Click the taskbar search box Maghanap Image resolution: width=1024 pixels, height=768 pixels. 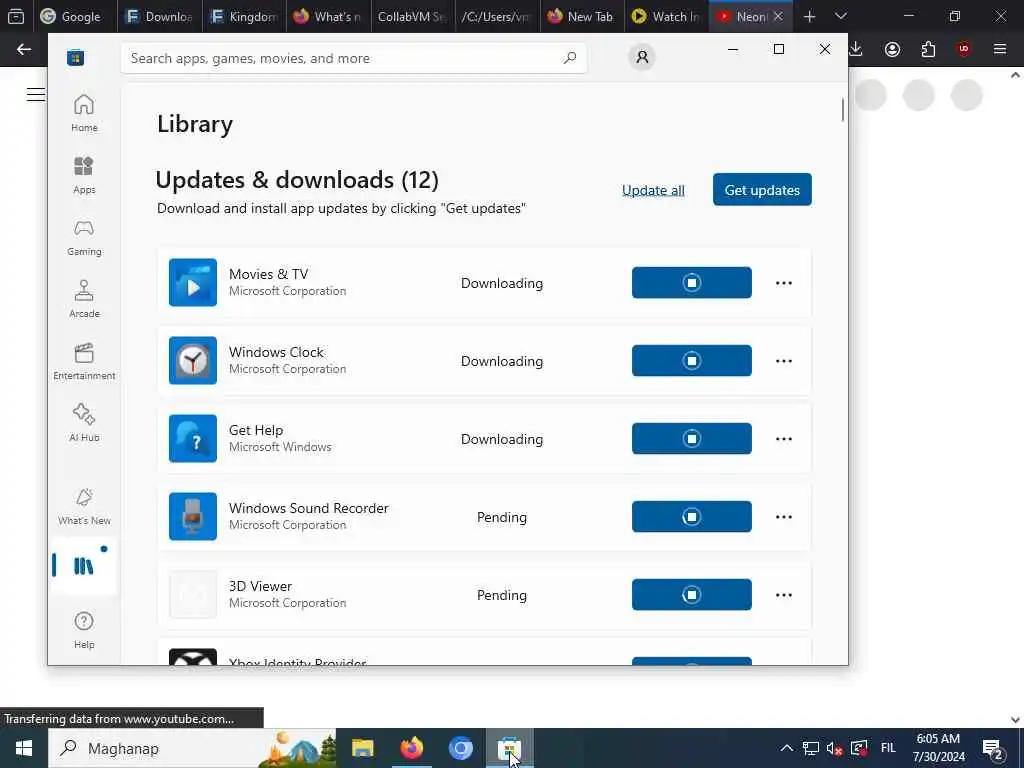192,748
